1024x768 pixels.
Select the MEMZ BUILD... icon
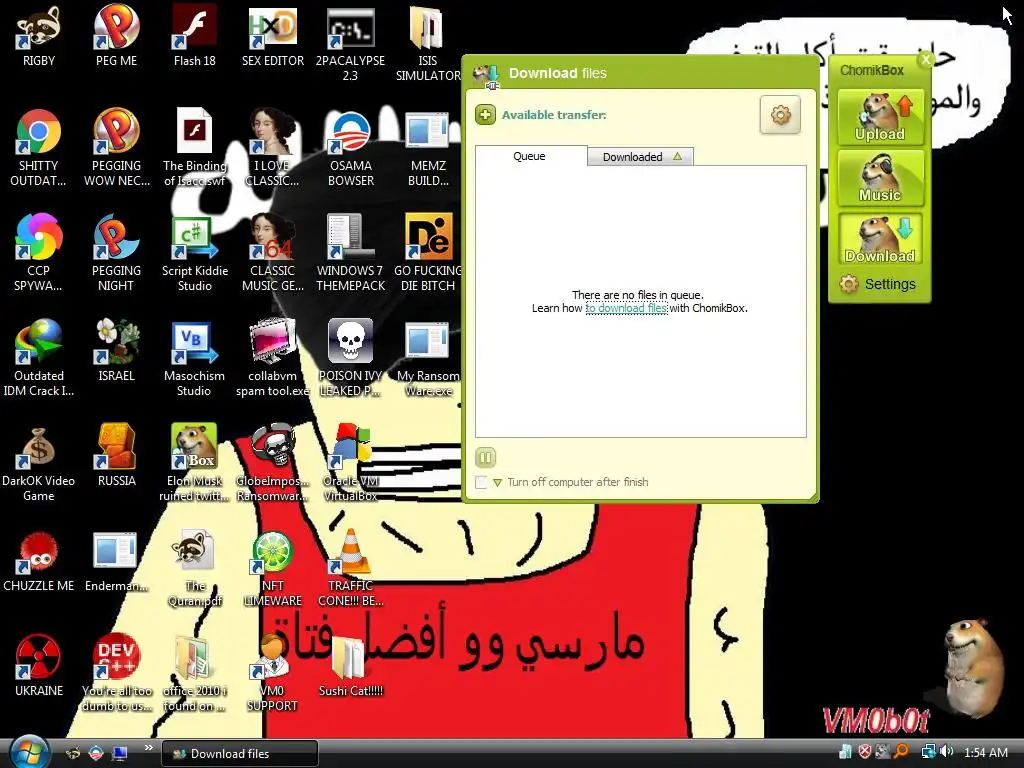[x=428, y=149]
